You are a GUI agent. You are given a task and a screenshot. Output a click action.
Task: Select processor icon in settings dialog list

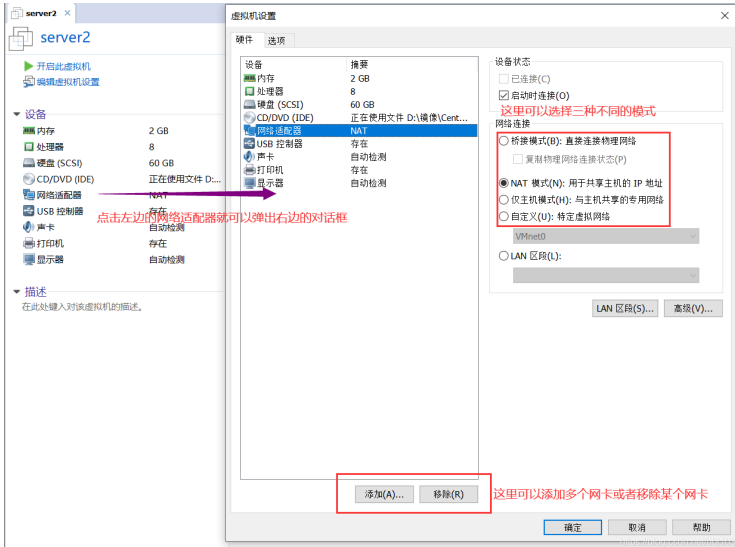249,91
